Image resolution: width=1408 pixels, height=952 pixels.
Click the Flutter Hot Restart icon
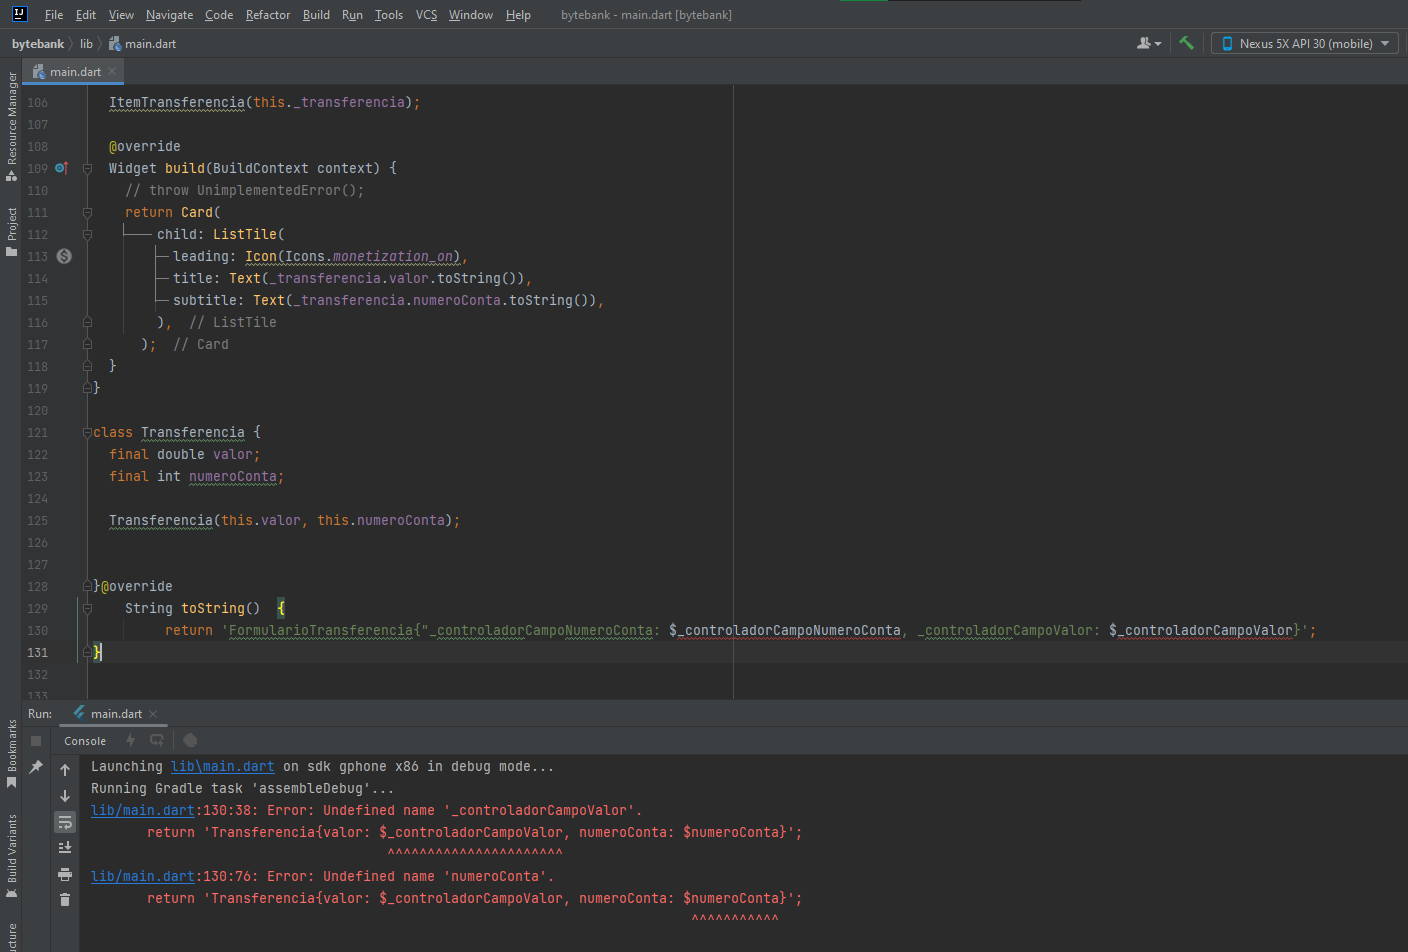[x=157, y=740]
